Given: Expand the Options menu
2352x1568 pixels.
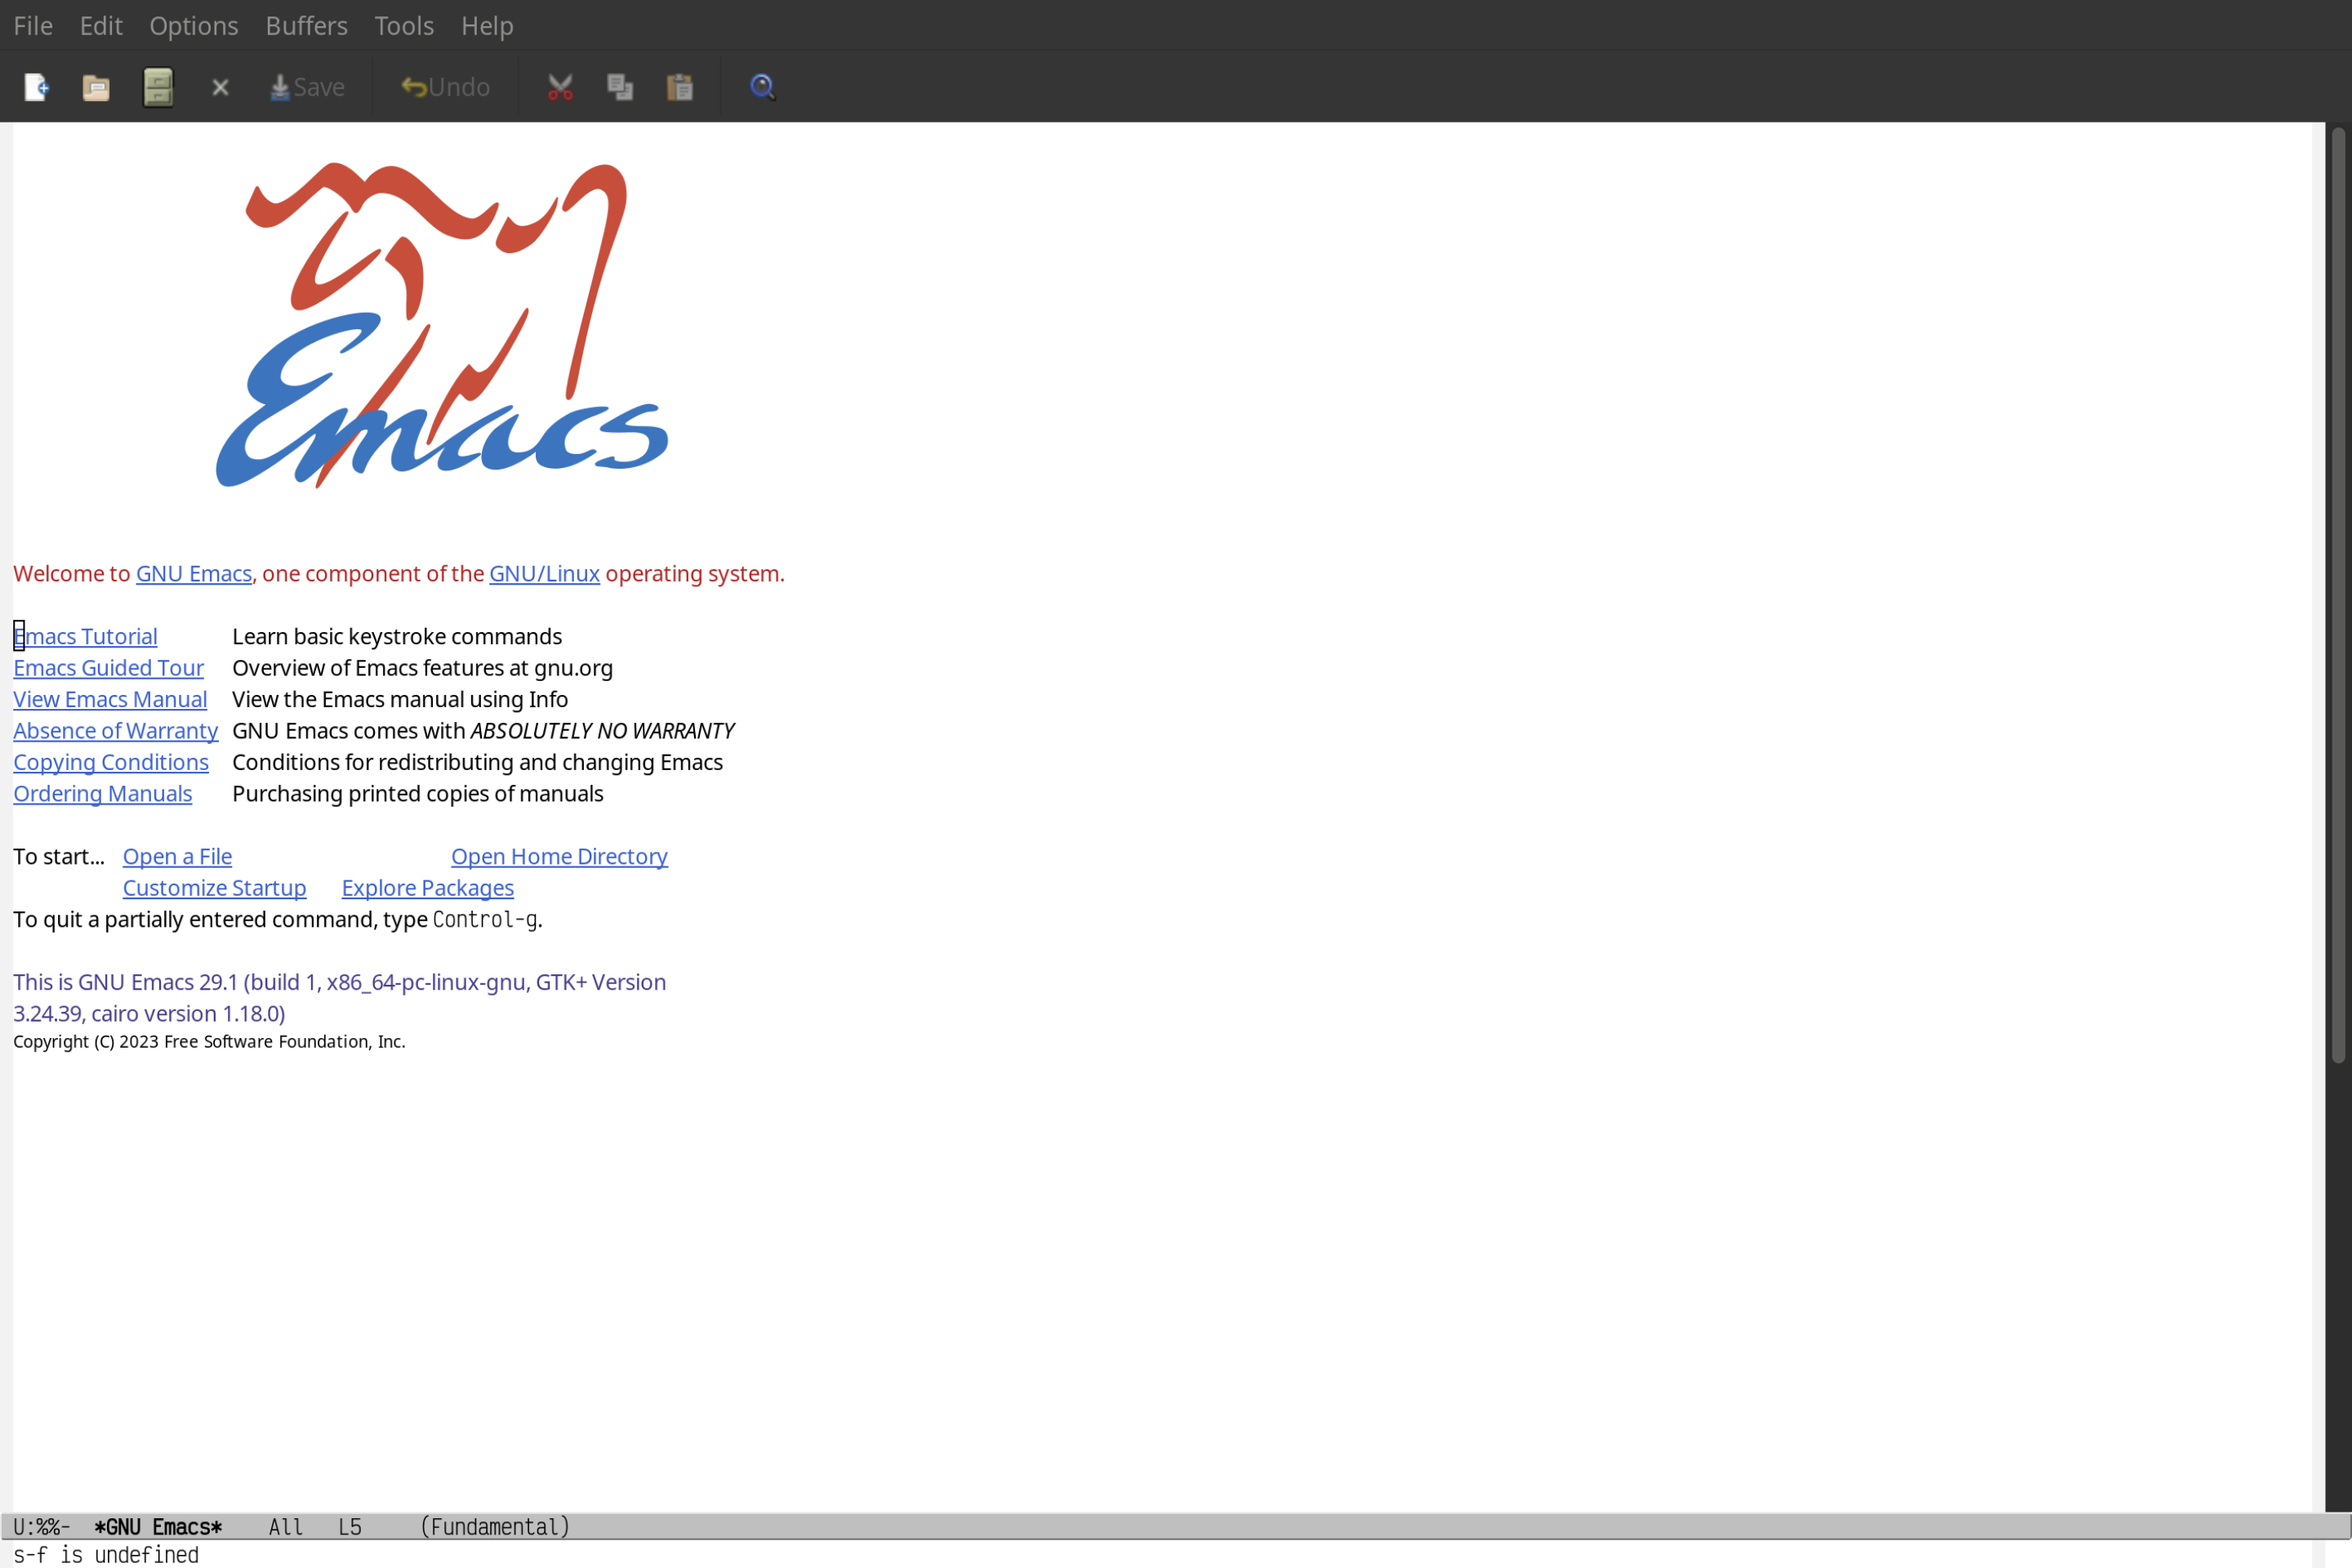Looking at the screenshot, I should coord(193,24).
